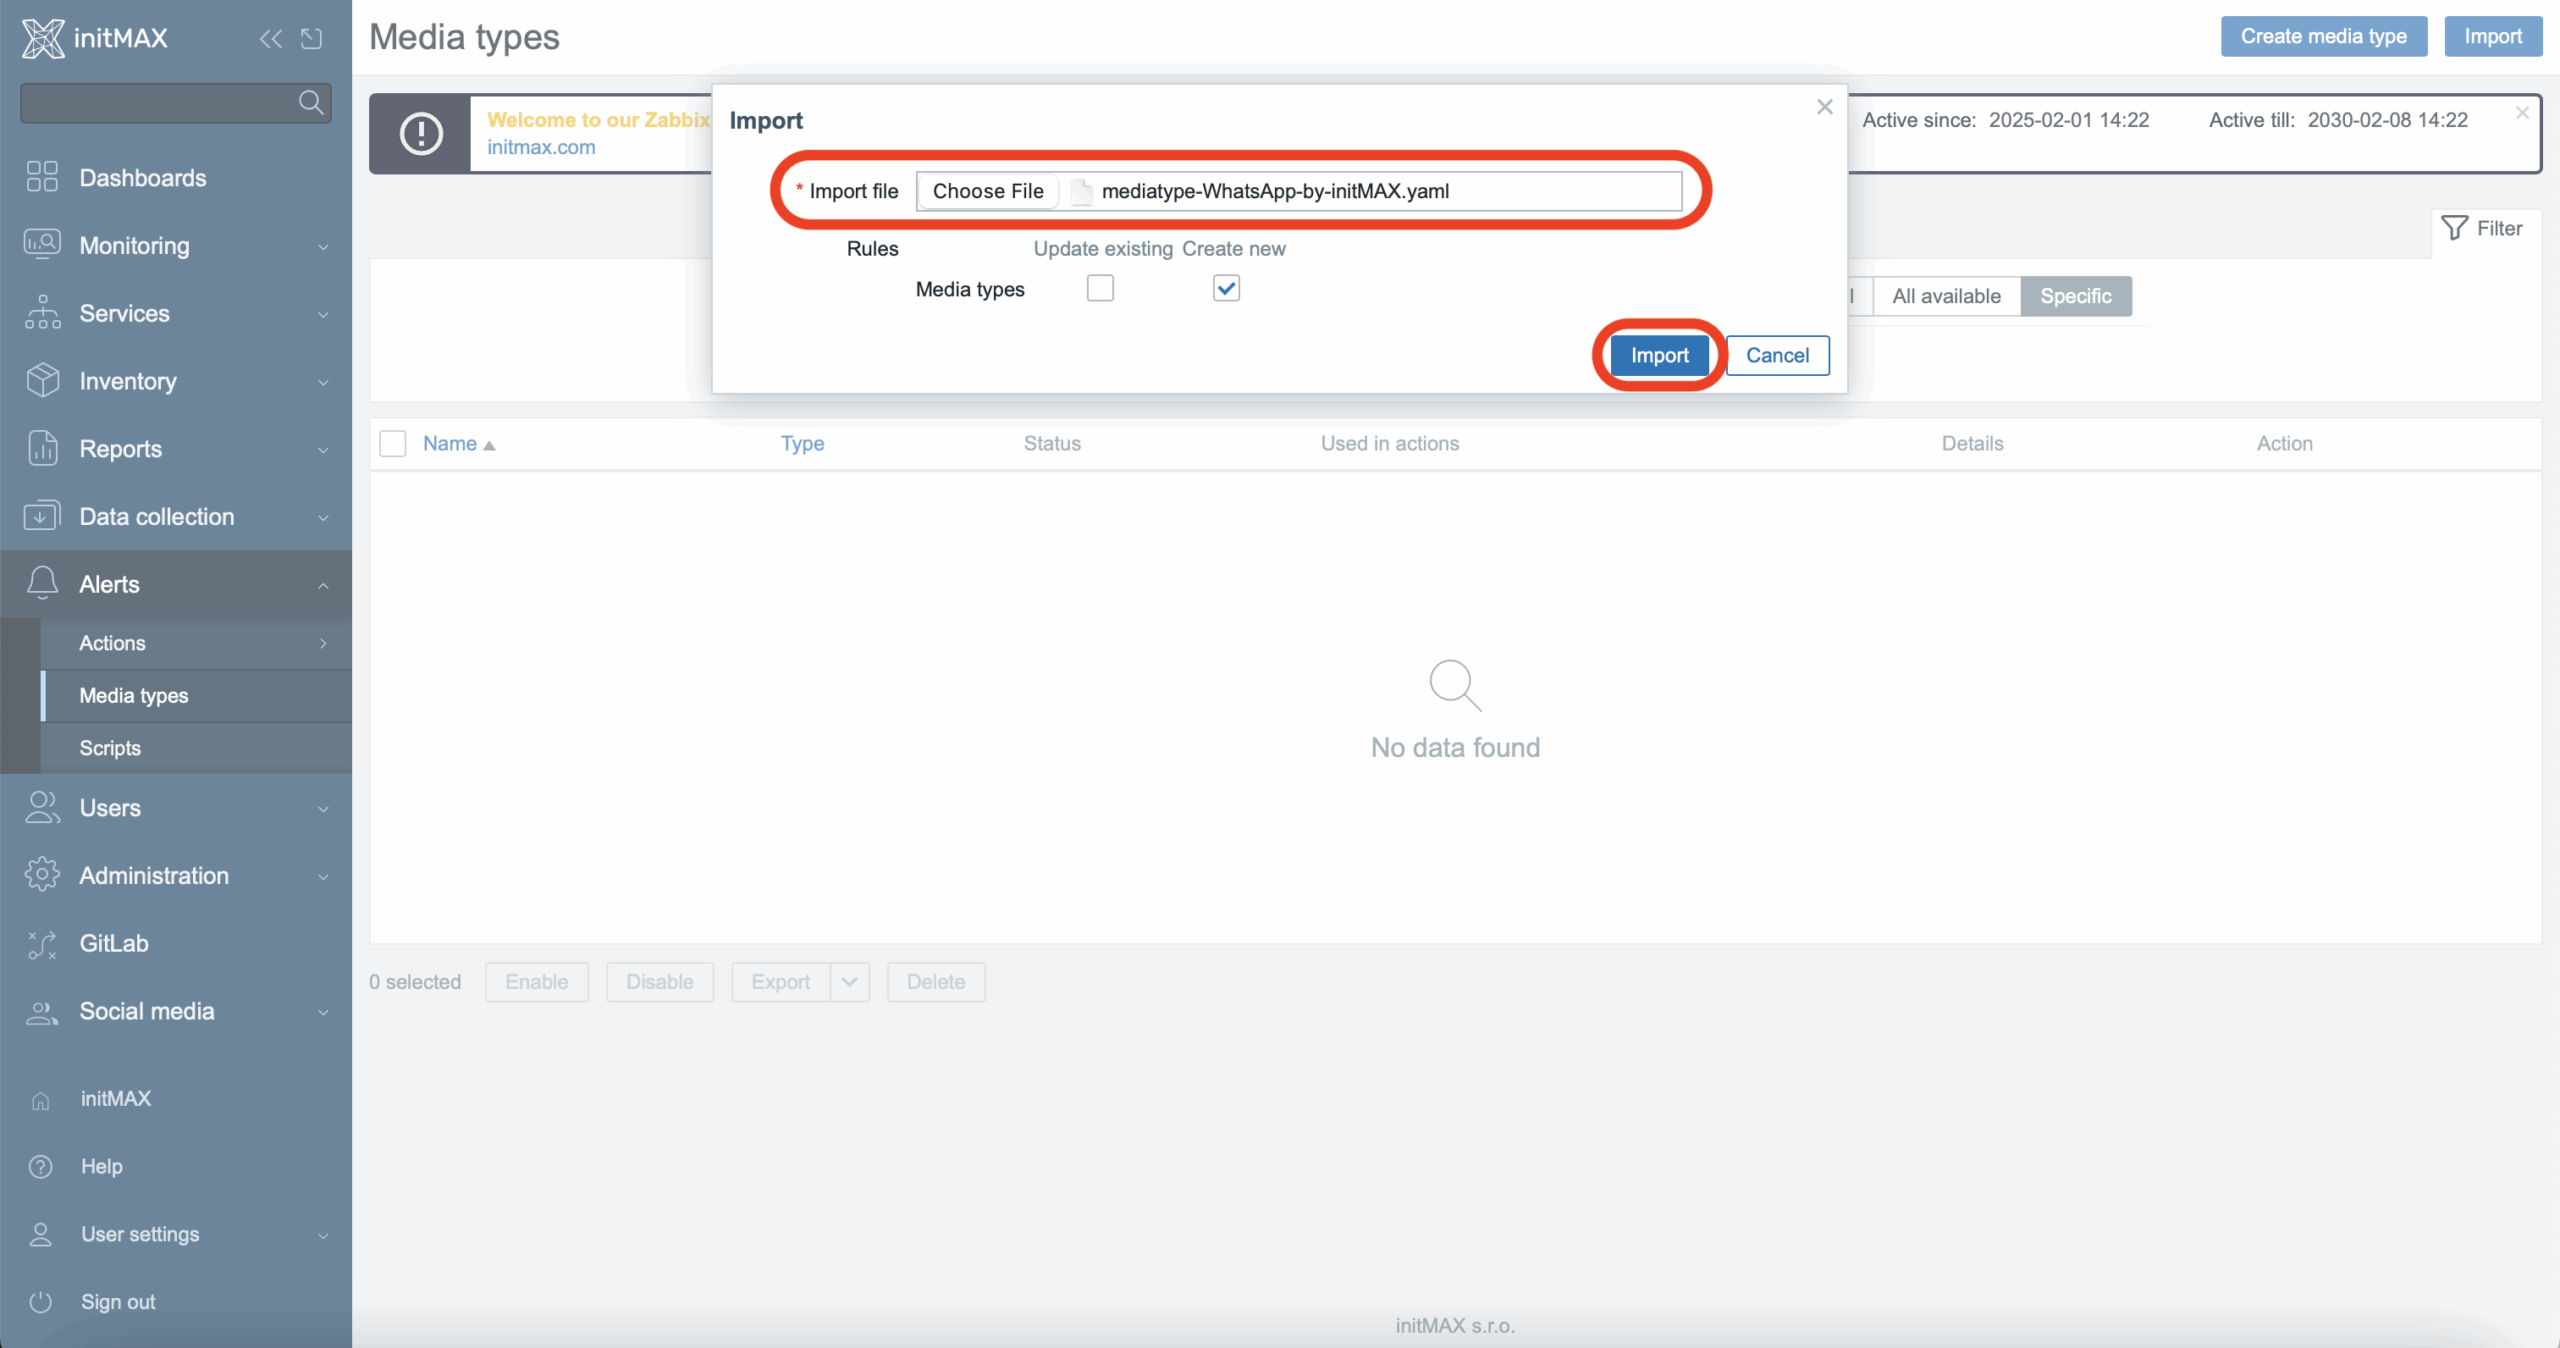Uncheck Create new checkbox for Media types
The width and height of the screenshot is (2560, 1348).
[x=1226, y=288]
